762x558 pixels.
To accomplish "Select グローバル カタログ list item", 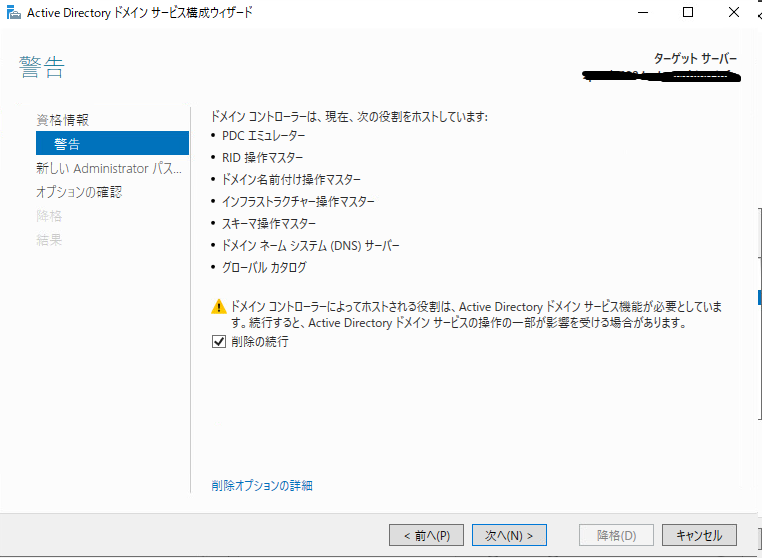I will pyautogui.click(x=264, y=267).
